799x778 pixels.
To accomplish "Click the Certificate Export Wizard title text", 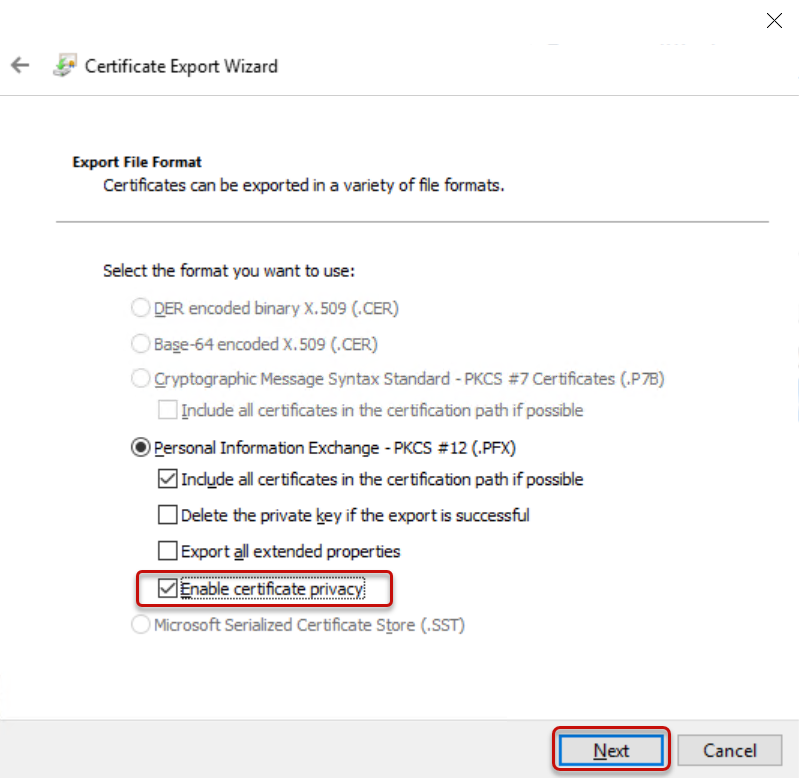I will click(x=181, y=66).
